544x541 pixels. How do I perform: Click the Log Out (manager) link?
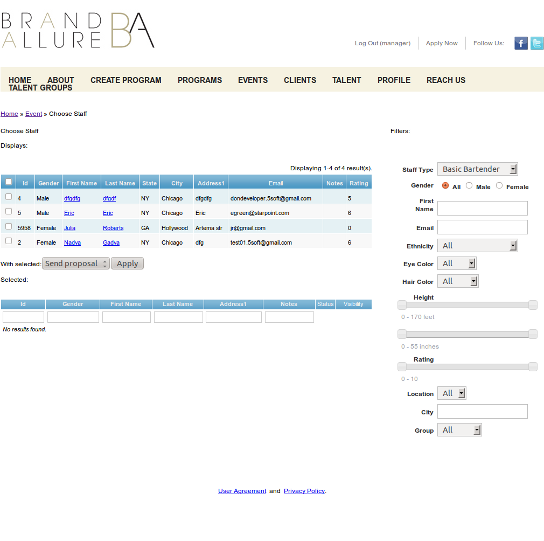point(382,43)
